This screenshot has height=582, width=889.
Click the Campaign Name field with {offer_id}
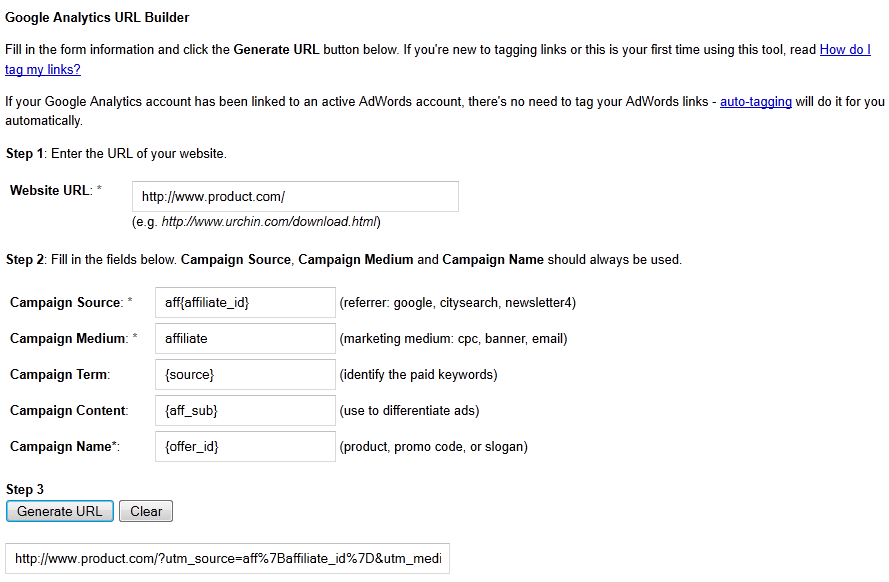pos(245,447)
